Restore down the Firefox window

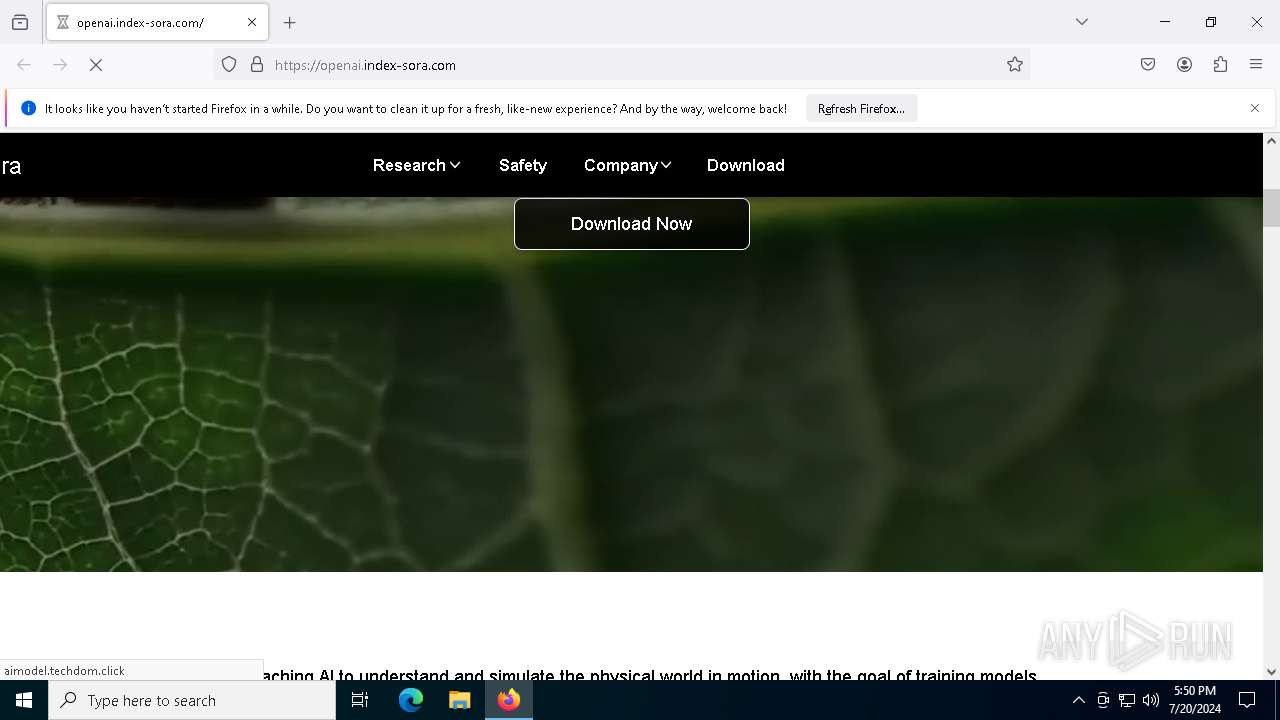tap(1211, 22)
